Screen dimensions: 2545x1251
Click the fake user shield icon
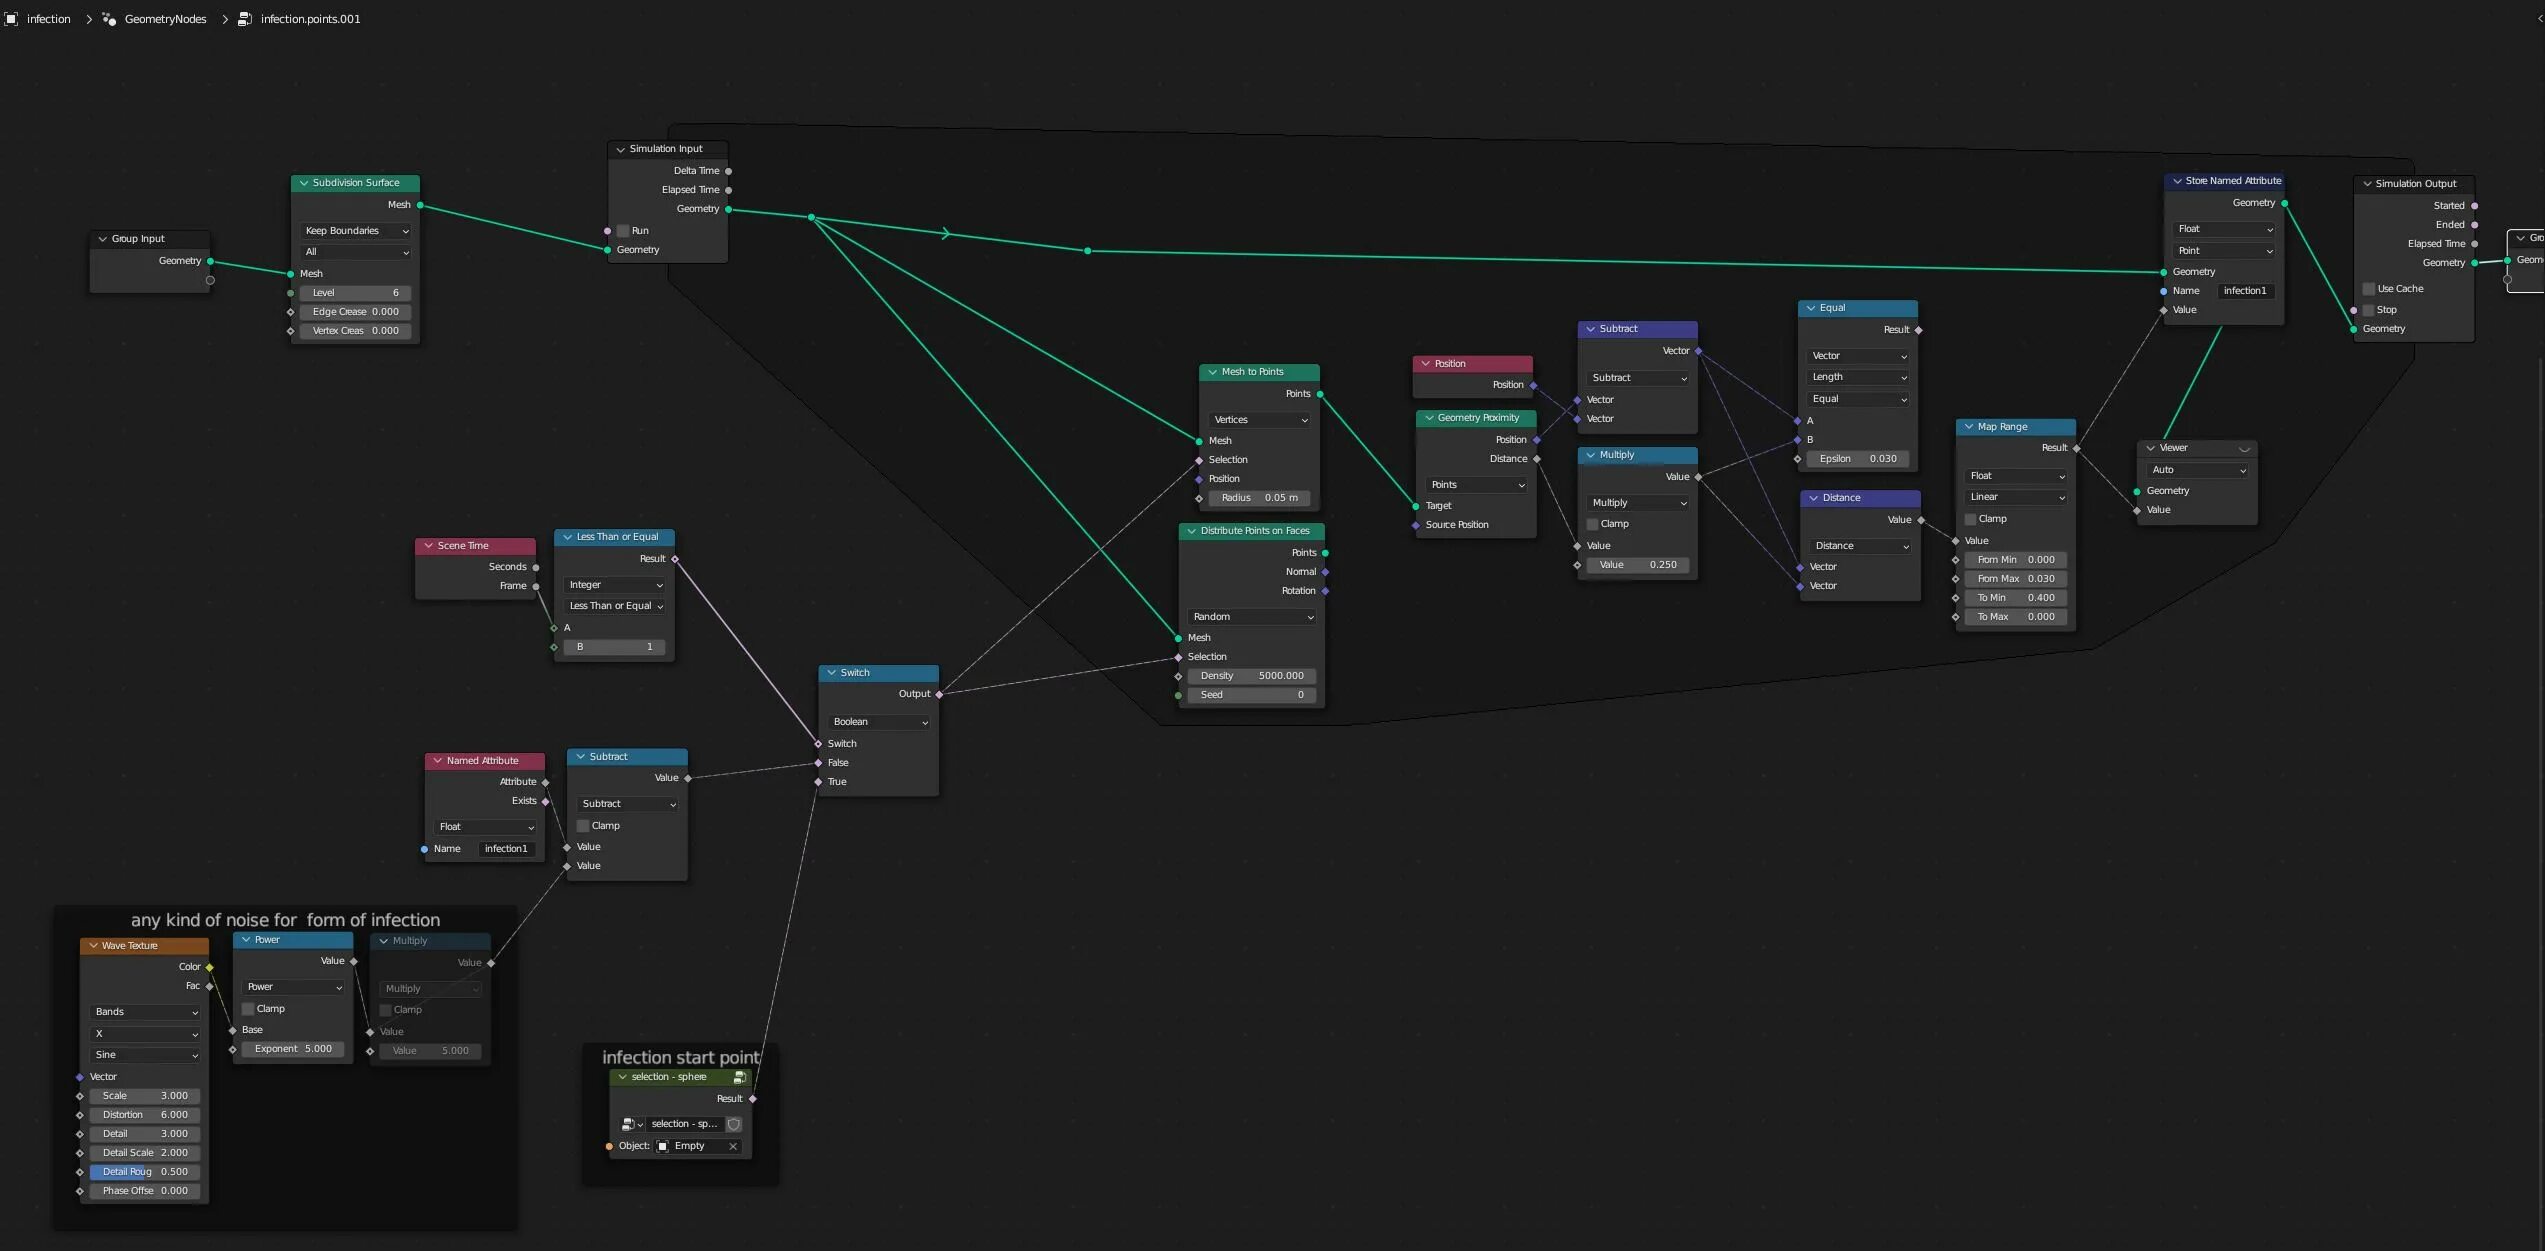point(734,1124)
